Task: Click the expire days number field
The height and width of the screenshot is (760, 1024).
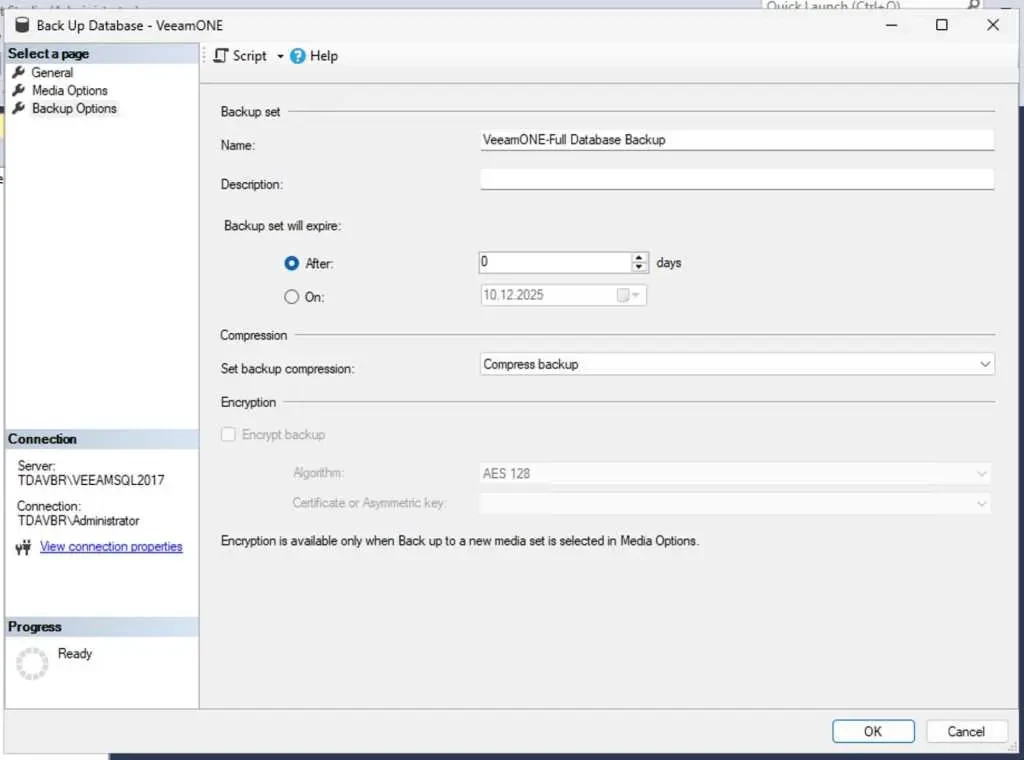Action: 555,262
